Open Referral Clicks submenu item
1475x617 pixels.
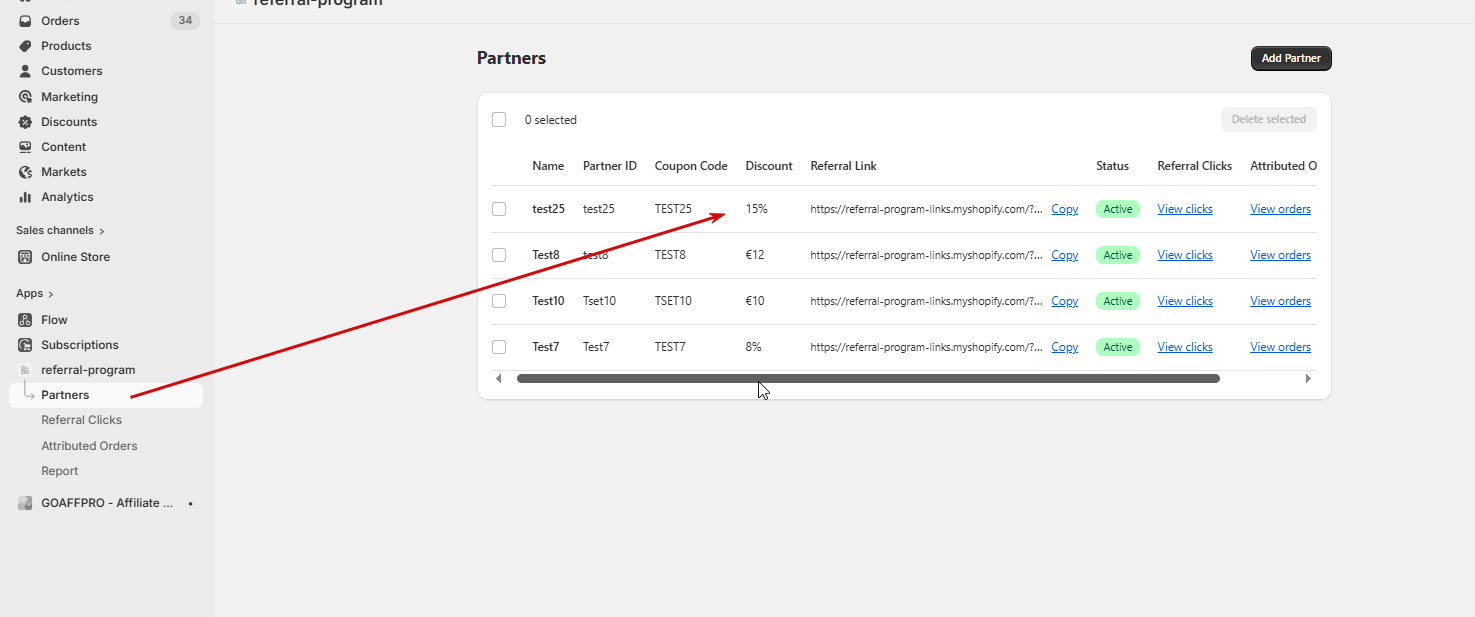(81, 420)
